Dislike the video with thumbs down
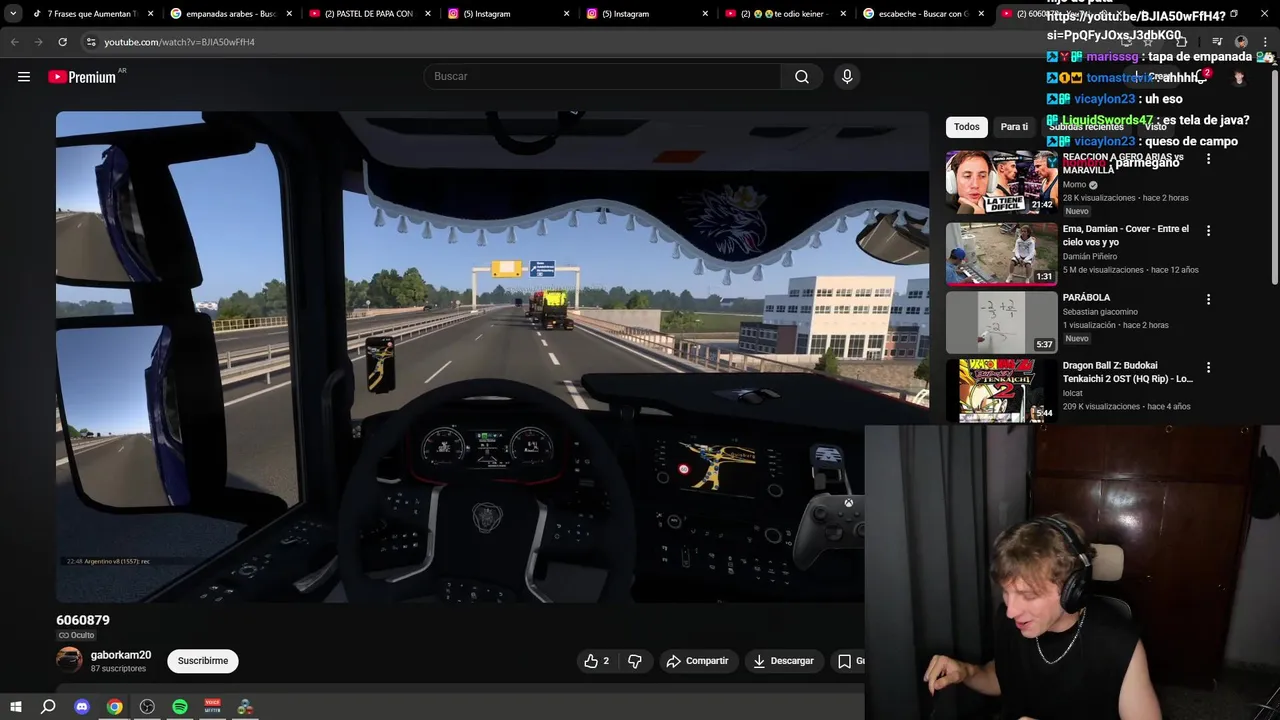 tap(635, 661)
